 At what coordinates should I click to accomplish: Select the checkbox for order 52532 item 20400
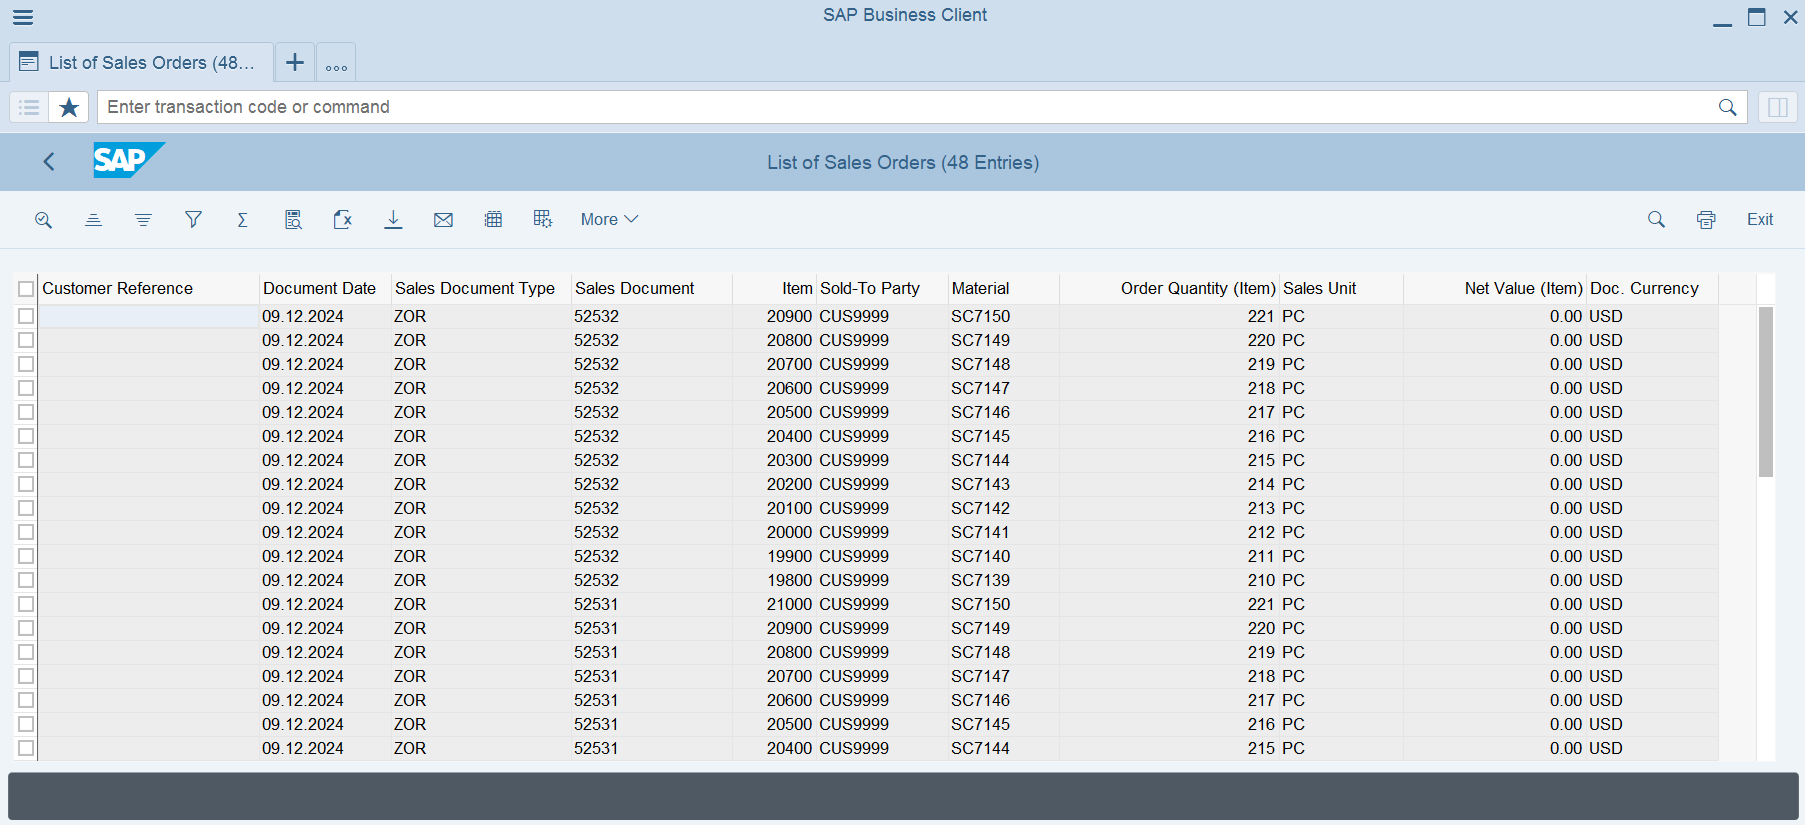26,436
